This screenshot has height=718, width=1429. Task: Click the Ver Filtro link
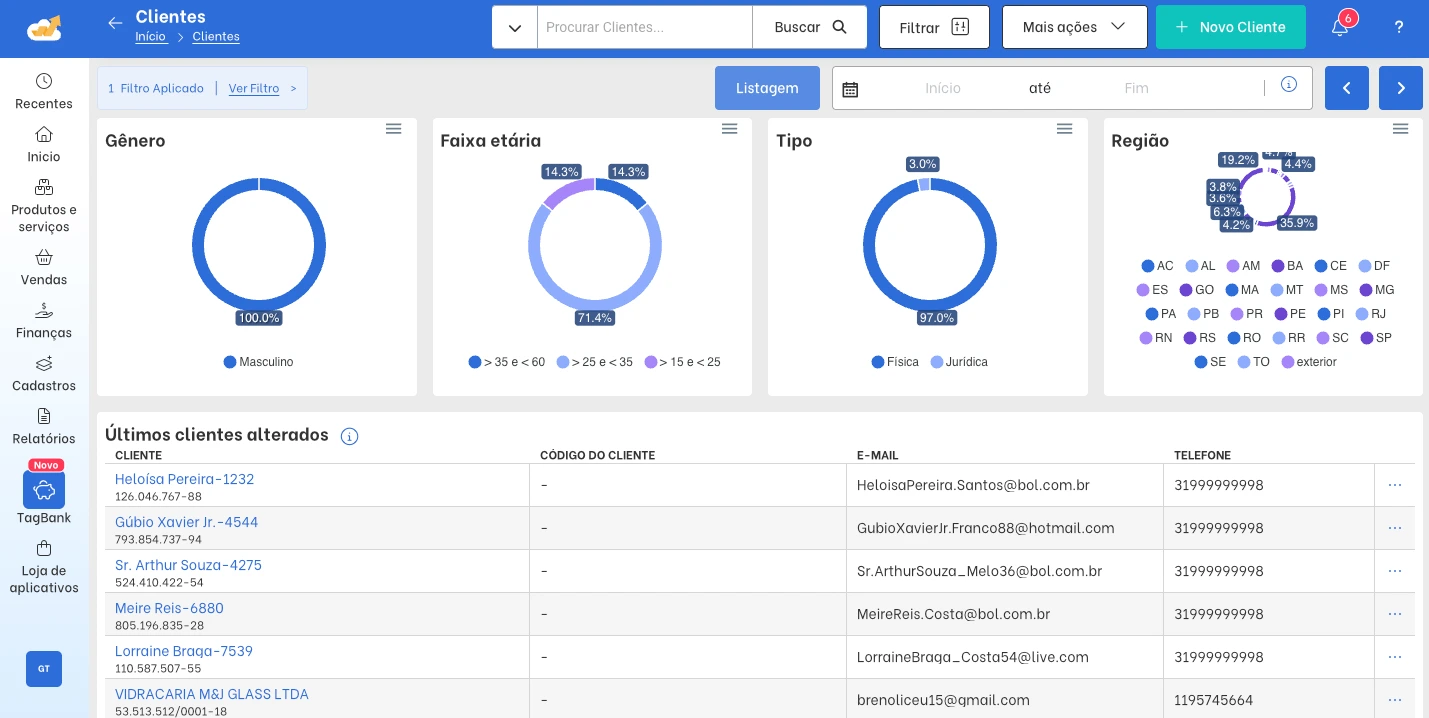[x=254, y=88]
